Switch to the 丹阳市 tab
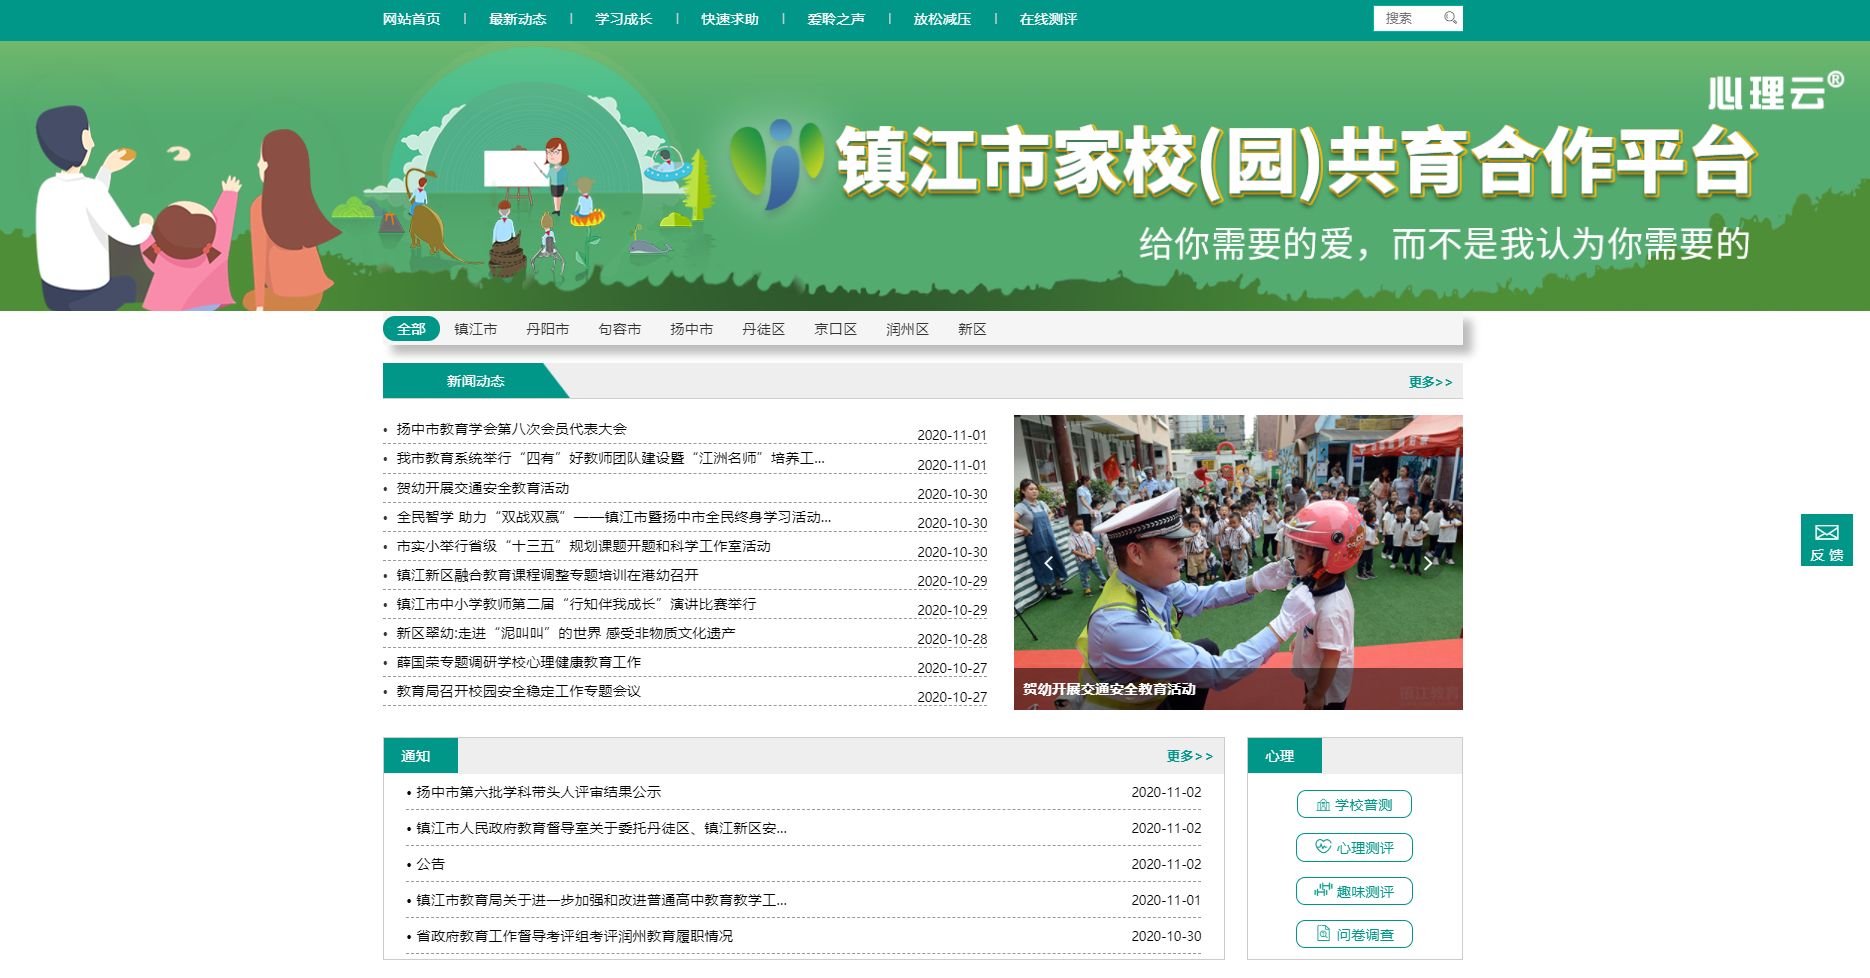1870x978 pixels. tap(549, 328)
